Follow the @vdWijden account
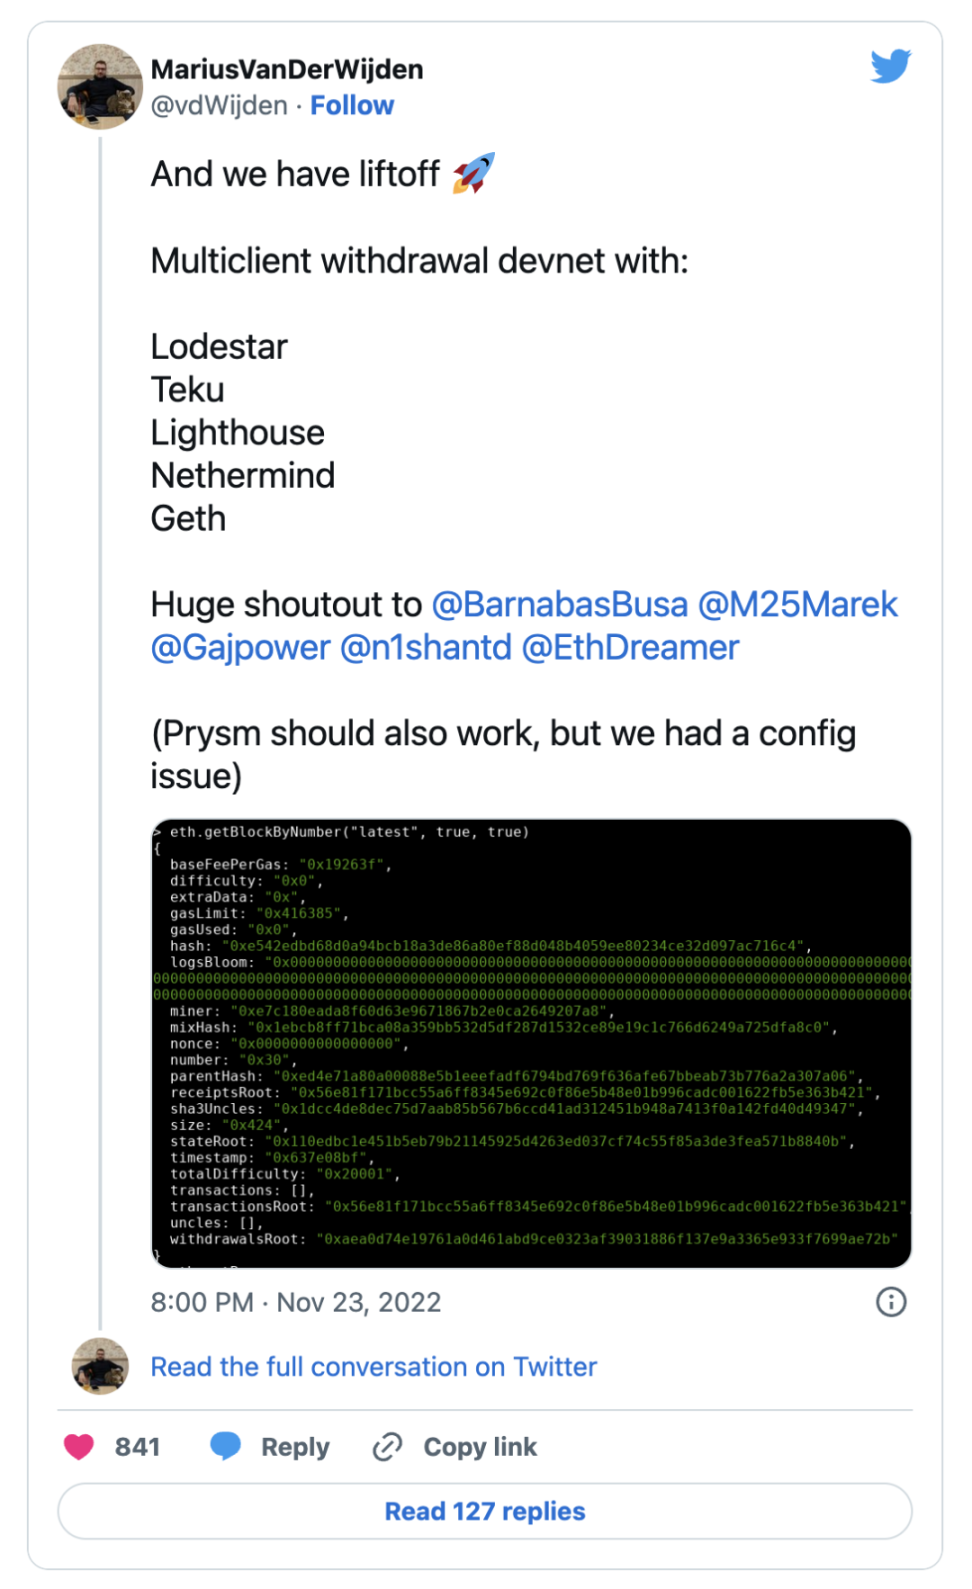Screen dimensions: 972x1589 (x=352, y=105)
